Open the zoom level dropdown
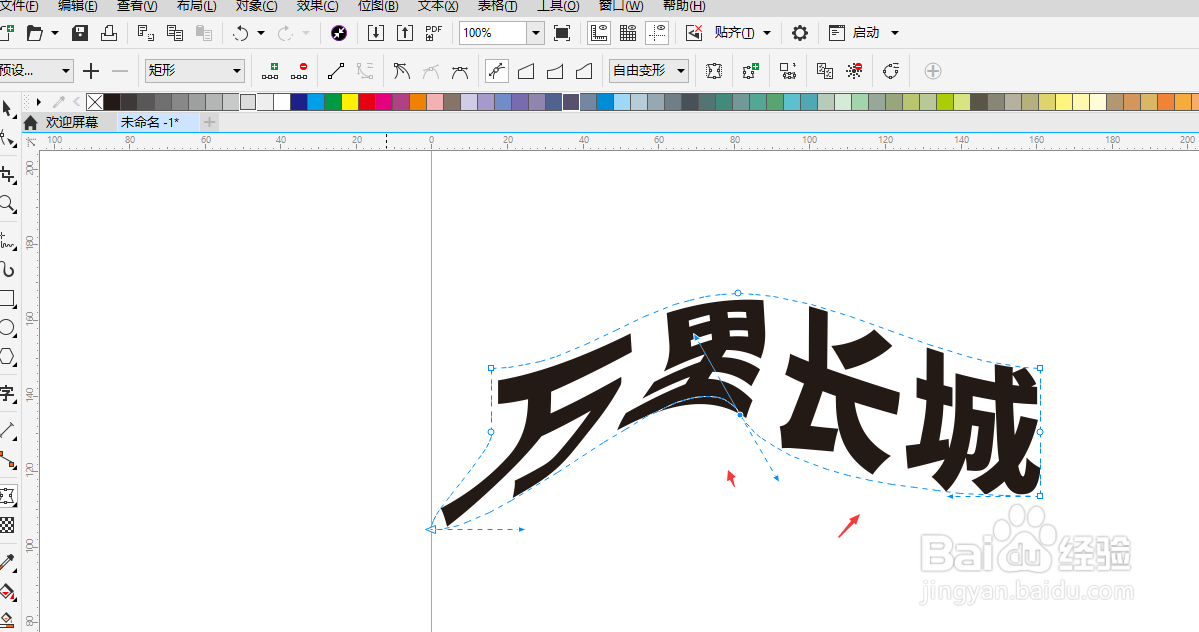This screenshot has width=1199, height=632. pyautogui.click(x=535, y=32)
